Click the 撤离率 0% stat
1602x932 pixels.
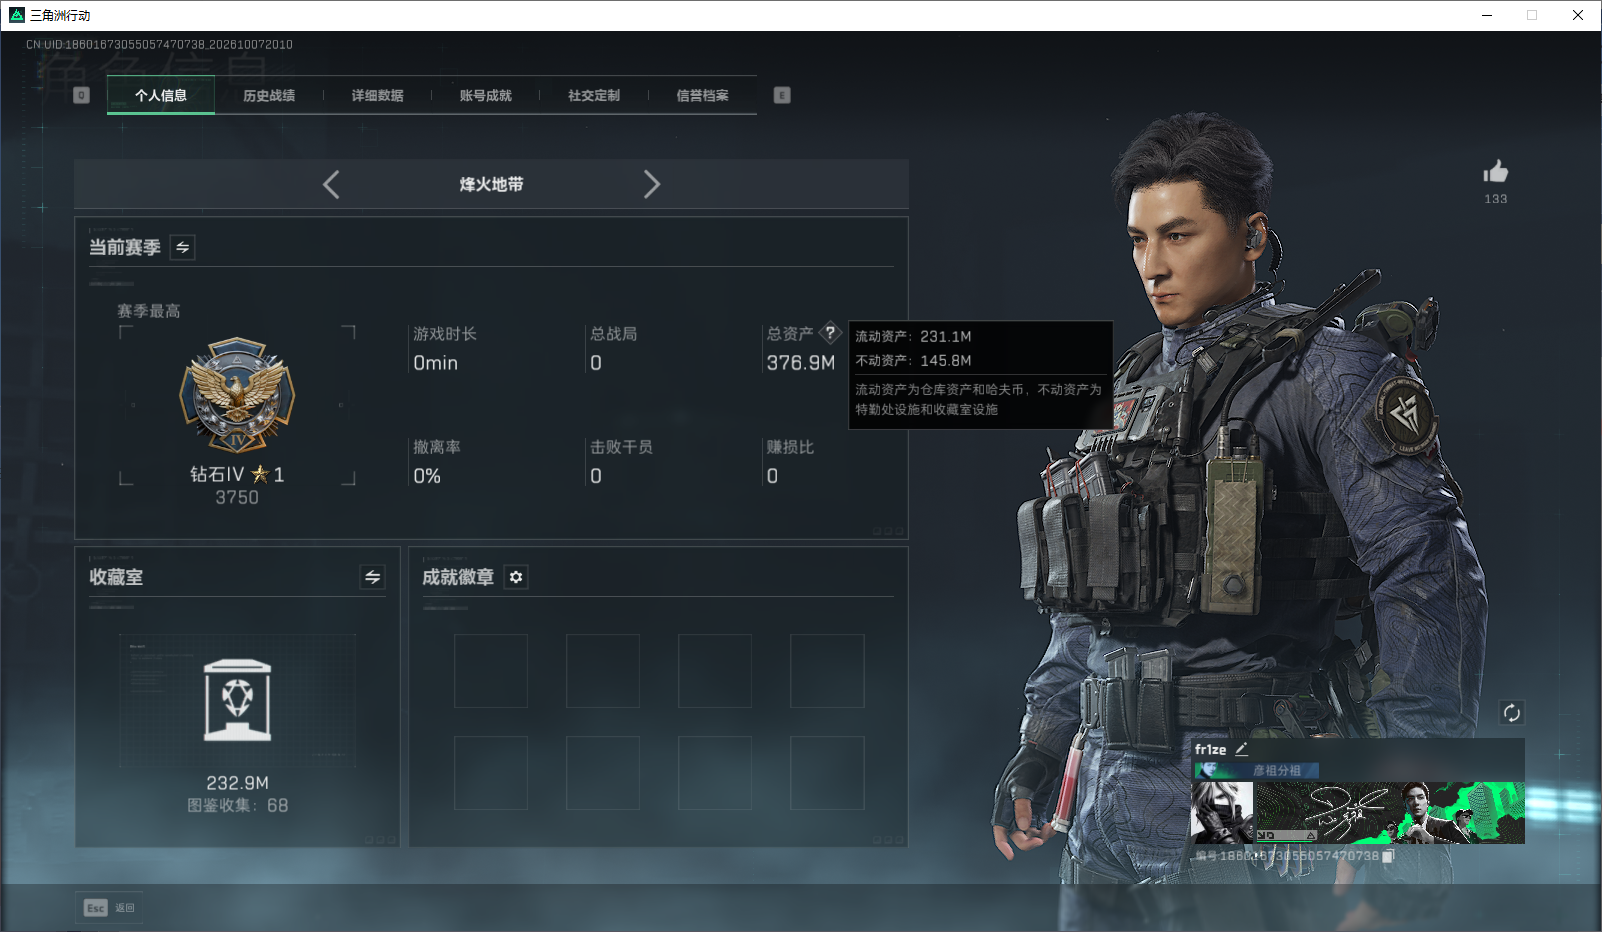point(437,461)
